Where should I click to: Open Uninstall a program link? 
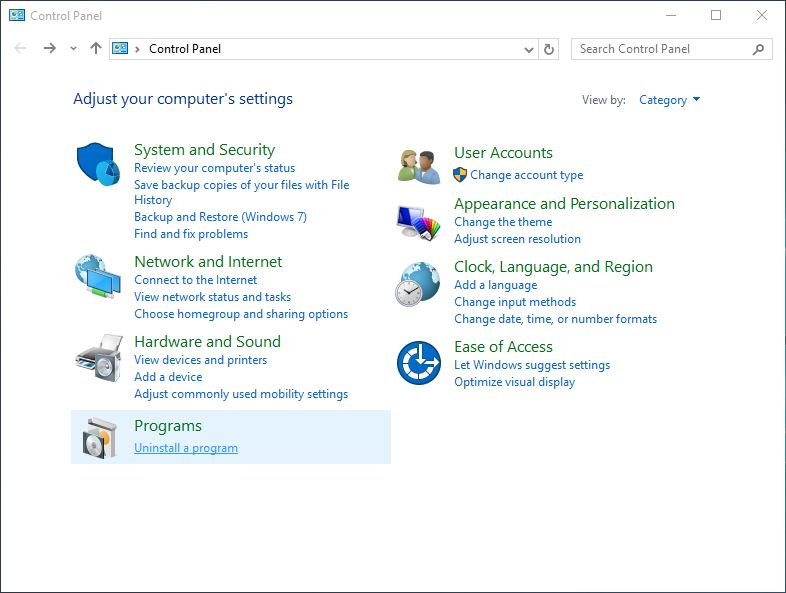pyautogui.click(x=186, y=448)
